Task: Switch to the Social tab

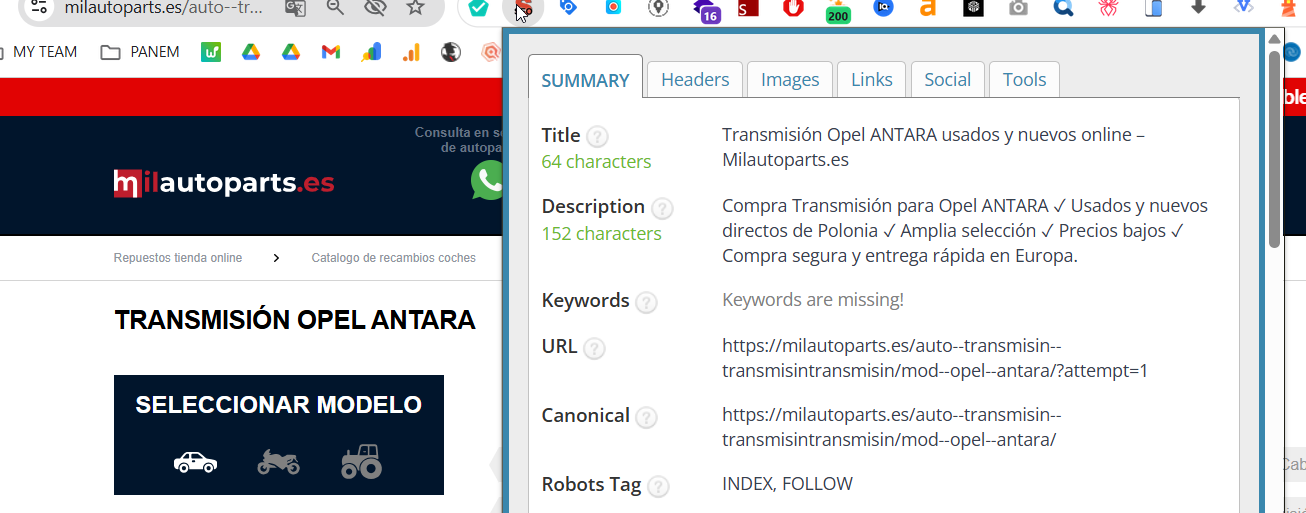Action: point(948,80)
